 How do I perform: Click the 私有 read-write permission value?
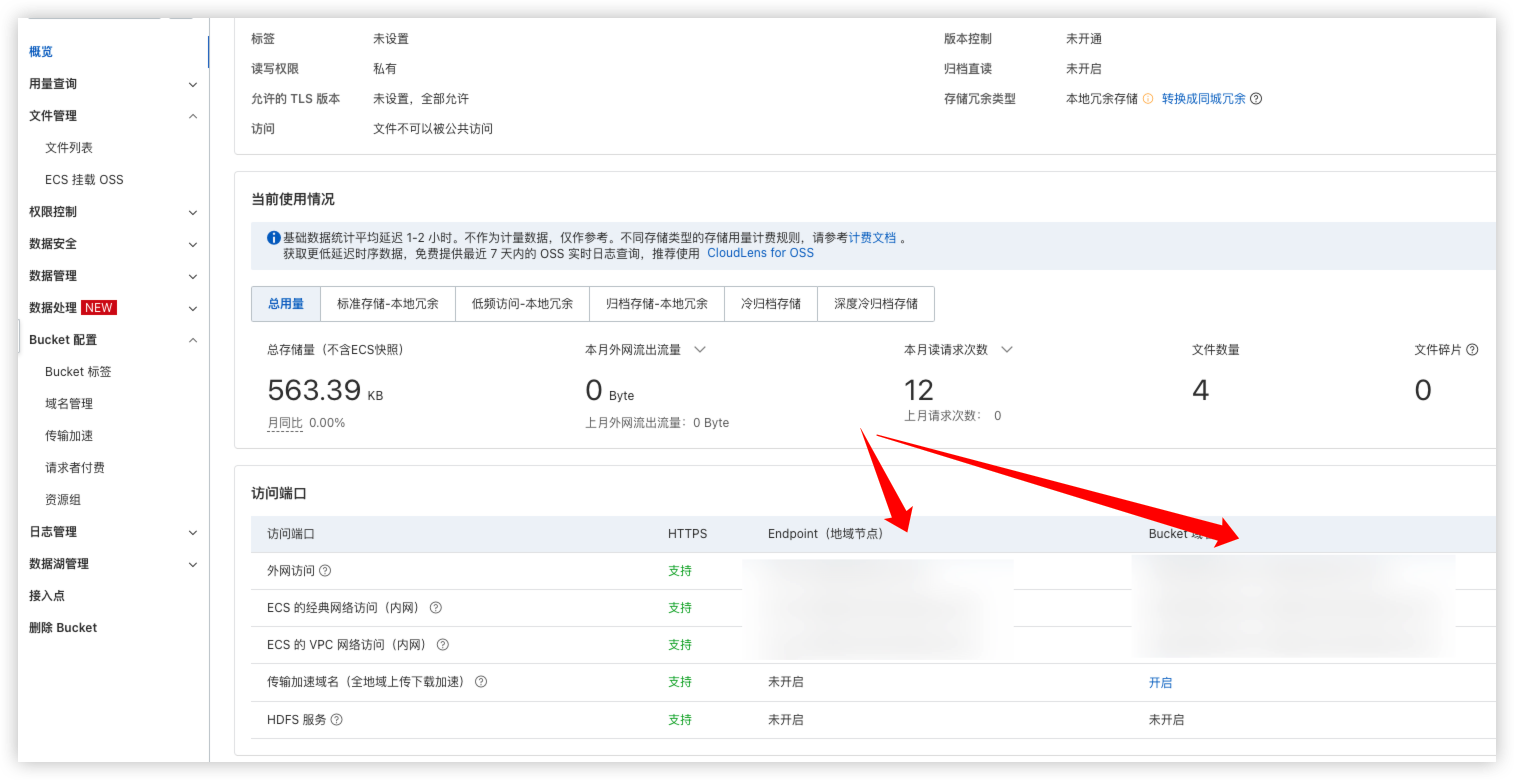tap(385, 69)
